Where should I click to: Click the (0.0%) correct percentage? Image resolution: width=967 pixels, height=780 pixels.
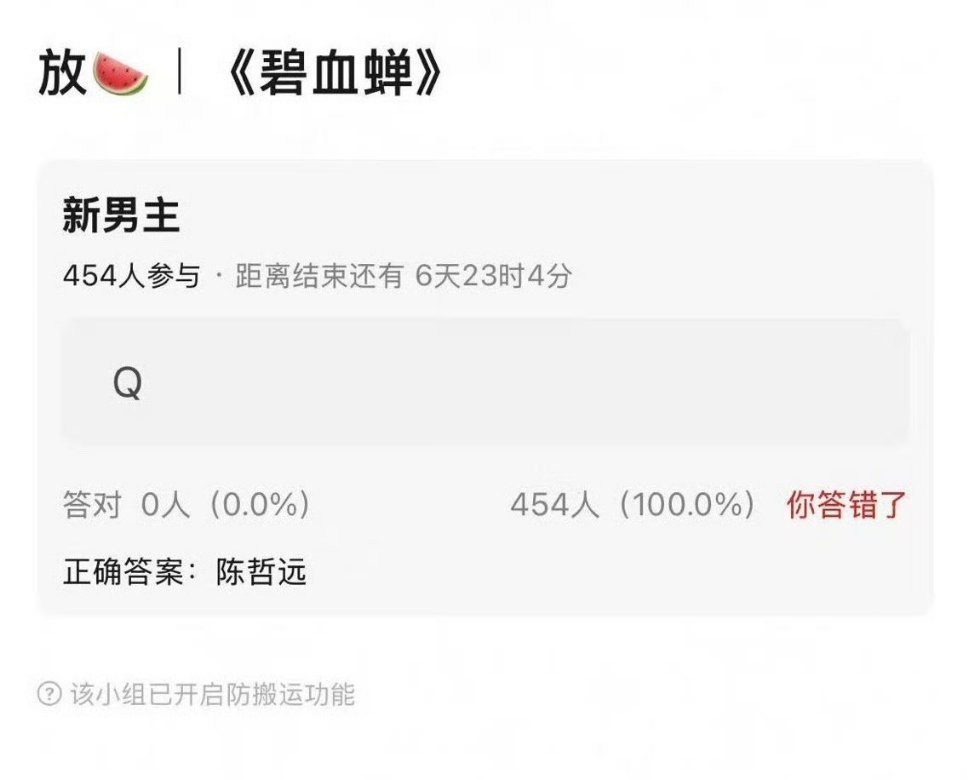[x=260, y=504]
